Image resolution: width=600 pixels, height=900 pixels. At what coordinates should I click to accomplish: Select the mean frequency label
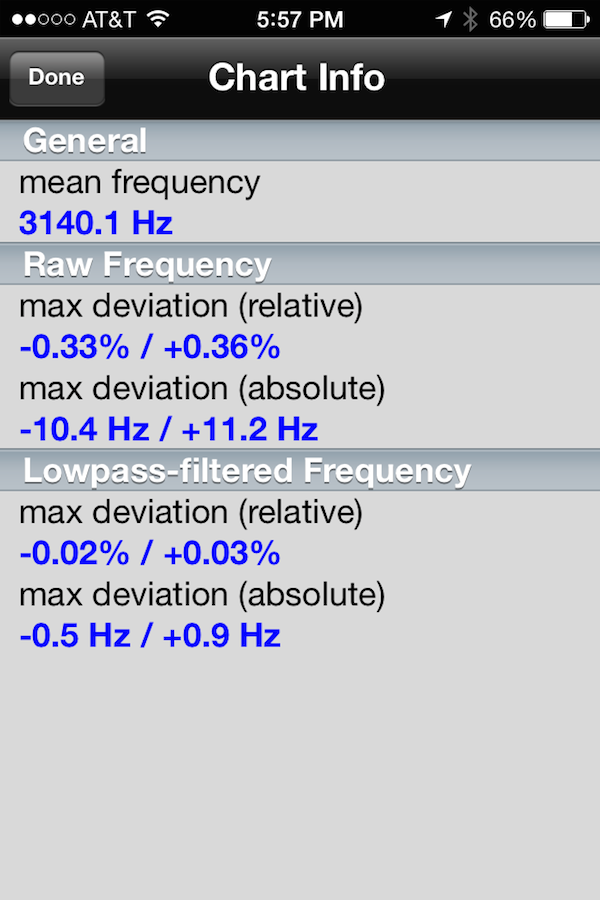140,183
